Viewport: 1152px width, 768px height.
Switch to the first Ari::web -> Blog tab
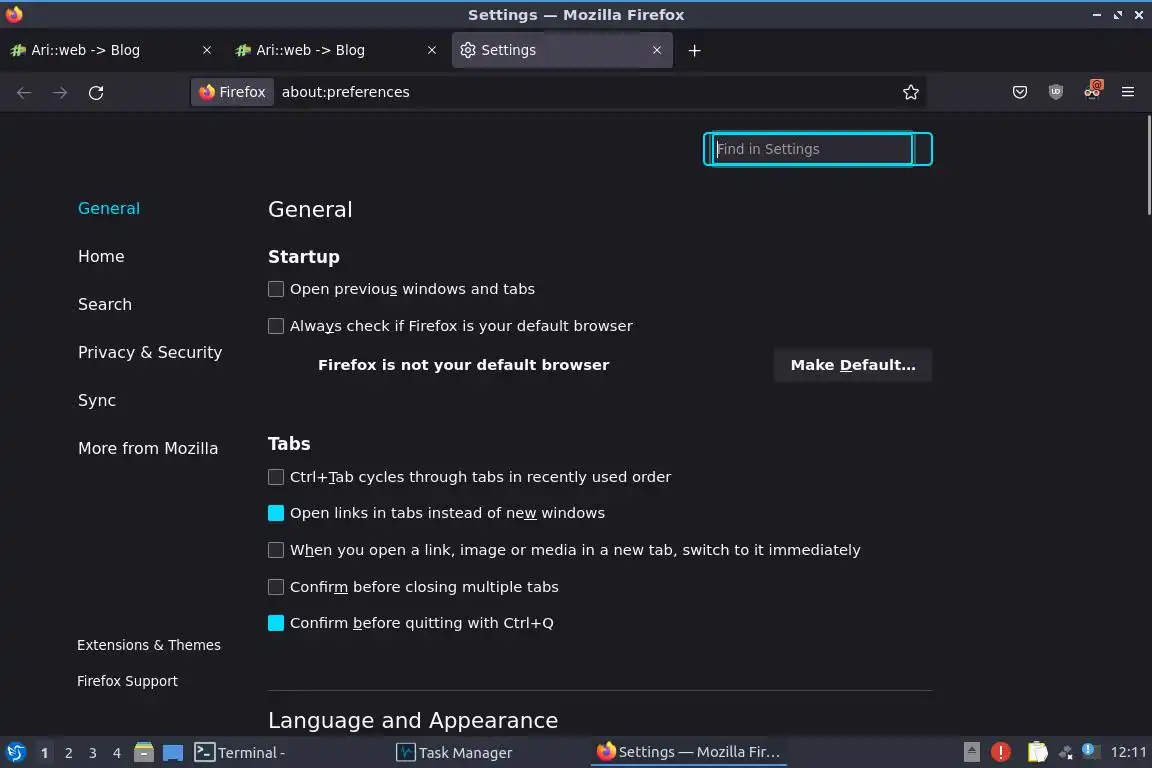(x=110, y=50)
